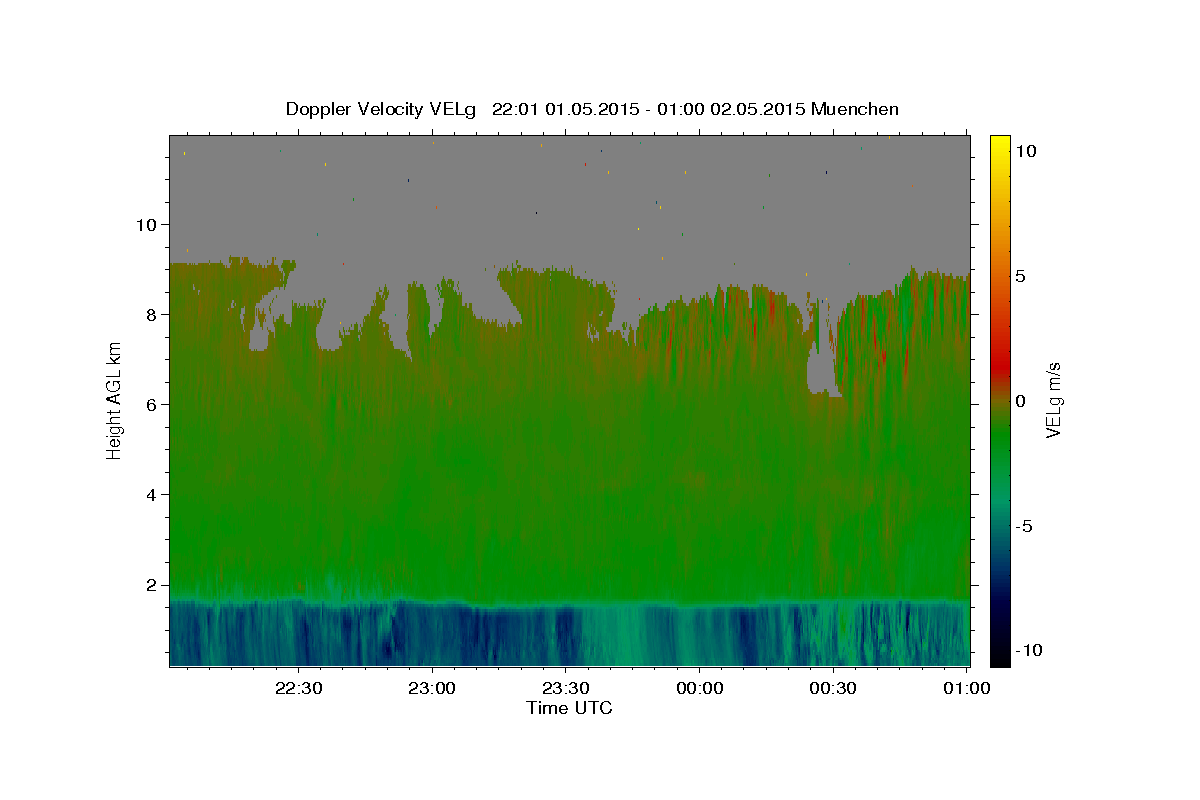Pick the black bottom of the colorbar
1200x800 pixels.
coord(999,658)
